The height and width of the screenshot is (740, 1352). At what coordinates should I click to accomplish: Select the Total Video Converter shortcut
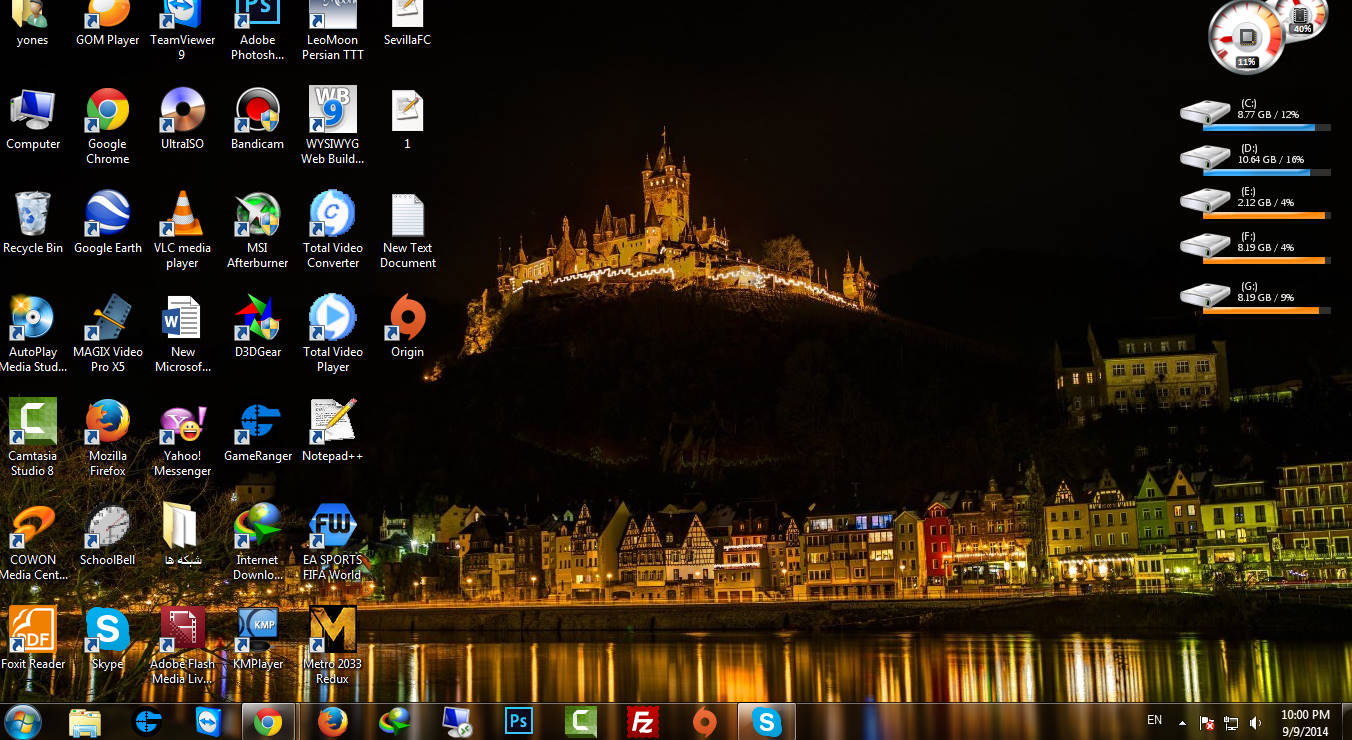[x=333, y=230]
